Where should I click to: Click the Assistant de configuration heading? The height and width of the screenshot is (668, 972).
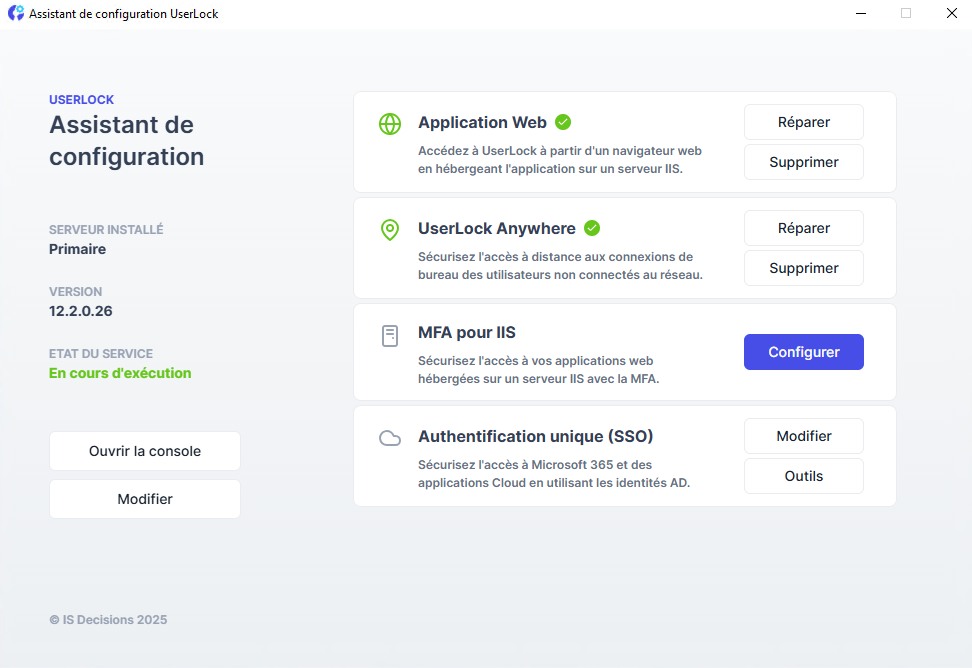126,141
